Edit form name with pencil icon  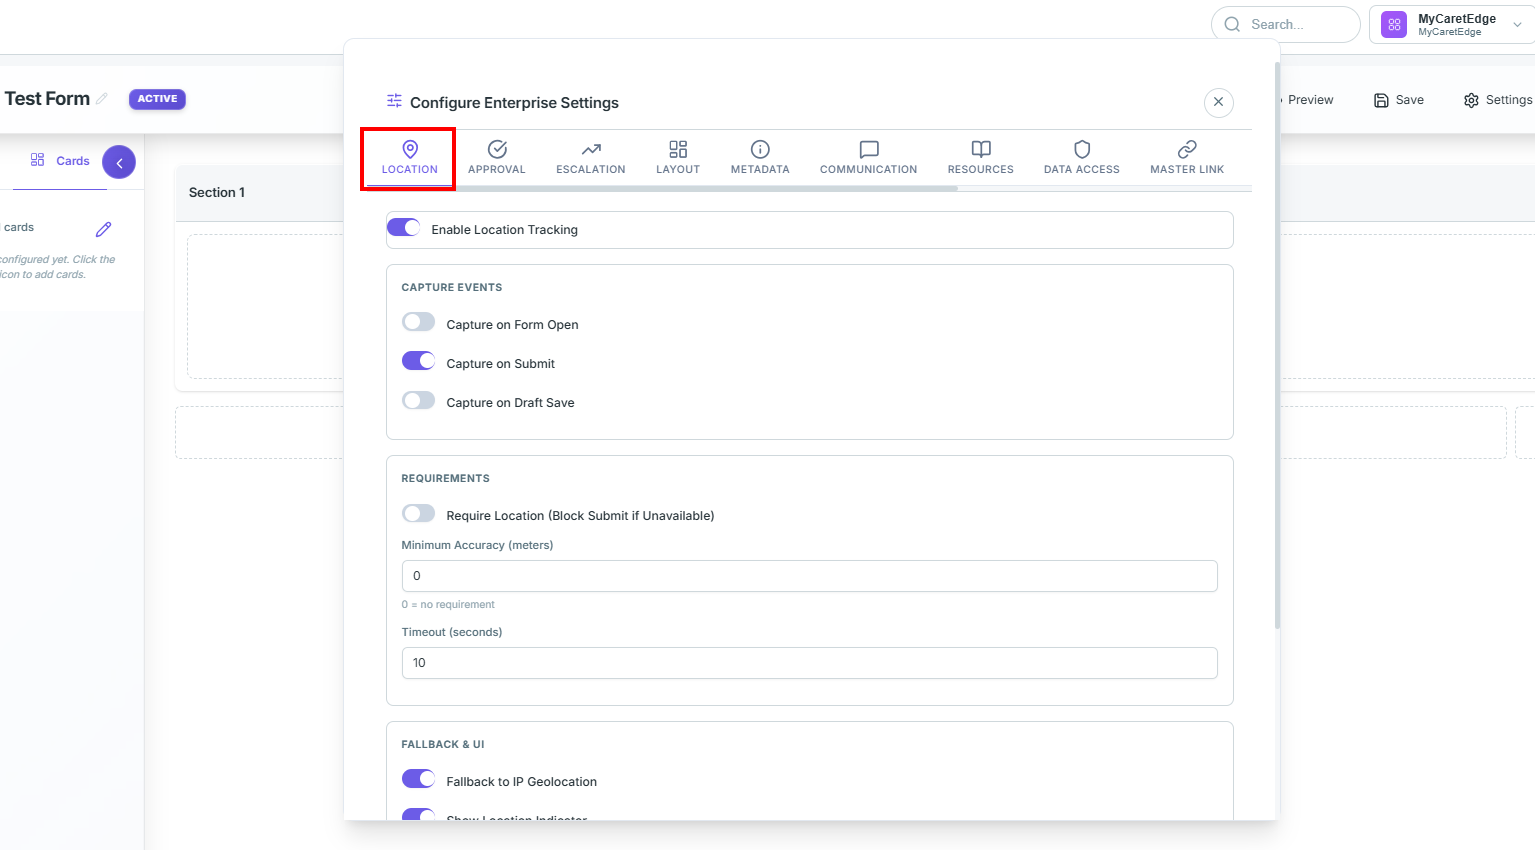coord(102,98)
